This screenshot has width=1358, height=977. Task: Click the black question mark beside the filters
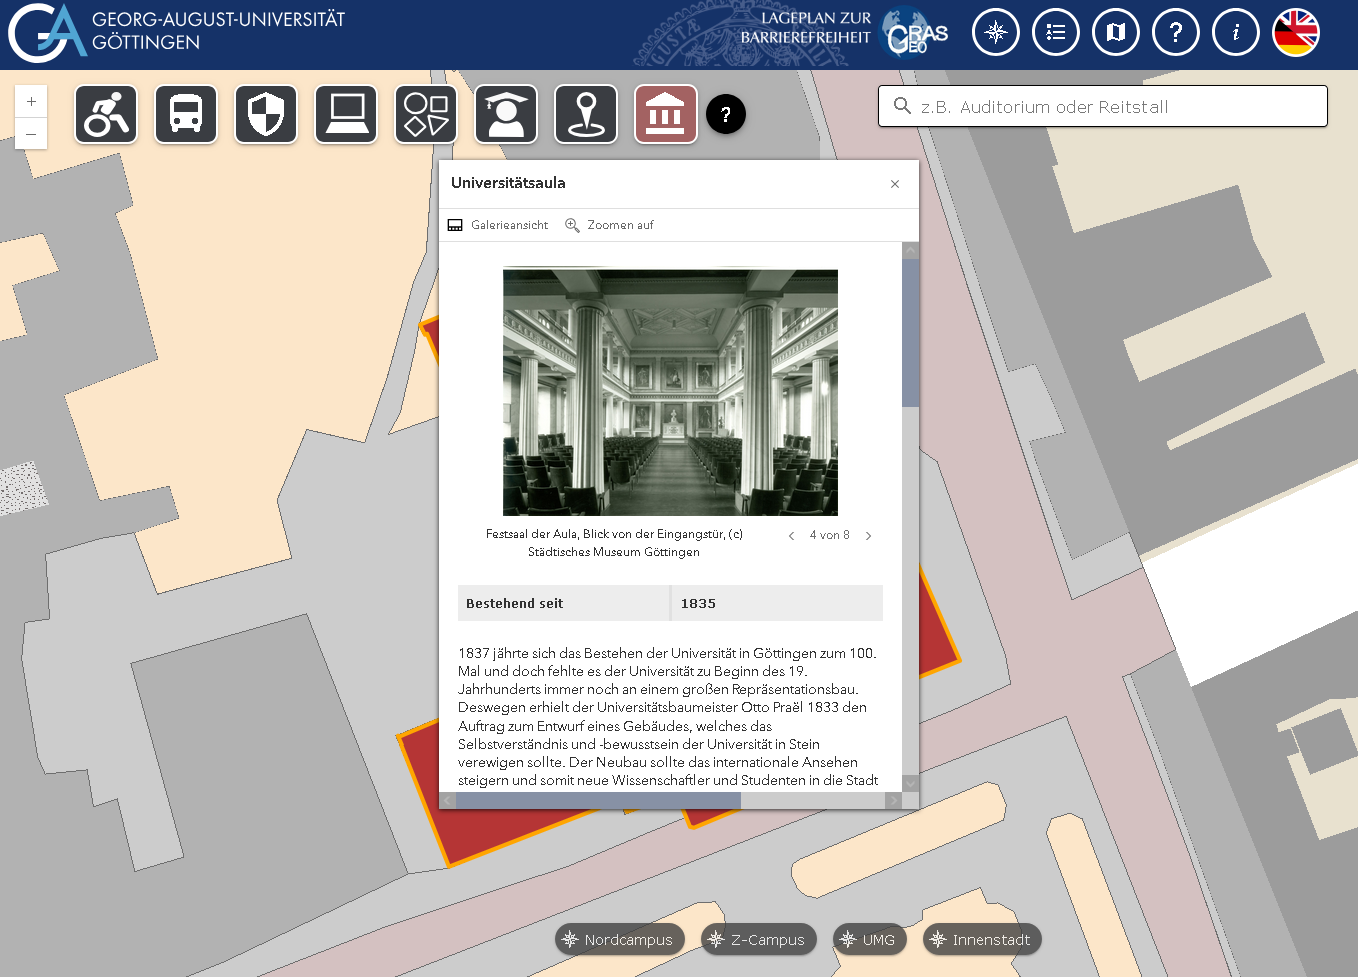click(x=726, y=113)
